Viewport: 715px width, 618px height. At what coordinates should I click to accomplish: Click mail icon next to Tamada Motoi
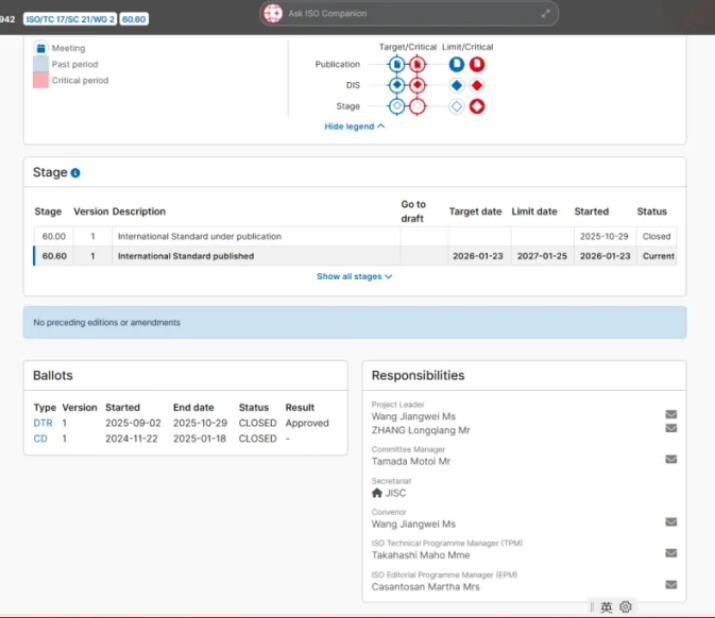tap(670, 459)
